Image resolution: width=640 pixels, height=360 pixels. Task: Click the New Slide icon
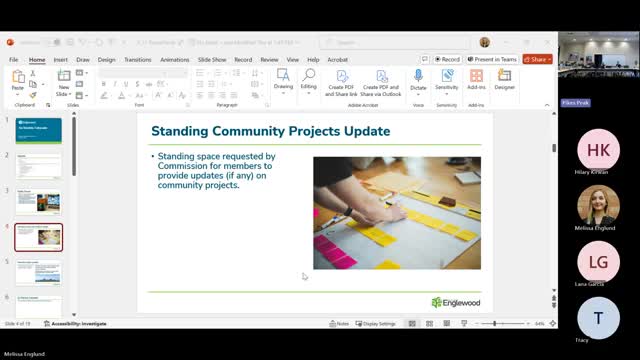[64, 76]
